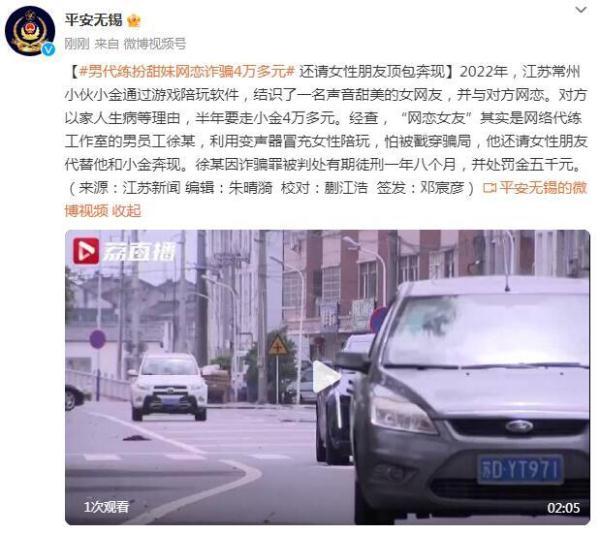Click the Ford emblem on the car
Viewport: 600px width, 534px height.
tap(519, 426)
